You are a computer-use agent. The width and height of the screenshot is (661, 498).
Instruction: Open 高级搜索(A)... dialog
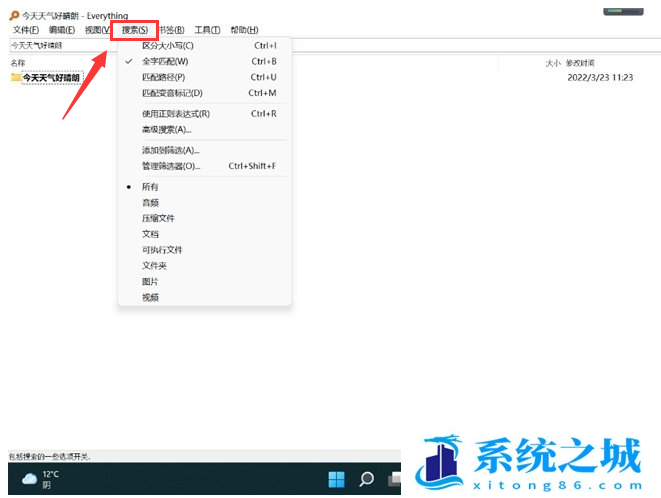[205, 129]
